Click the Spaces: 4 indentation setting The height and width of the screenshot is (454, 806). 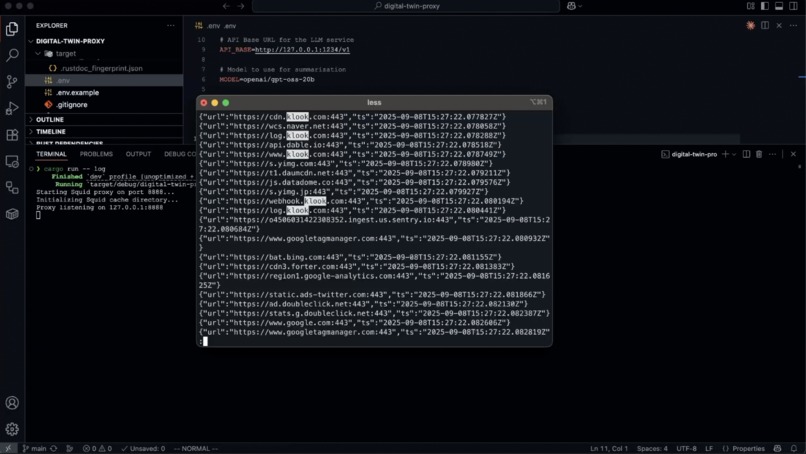[x=652, y=448]
